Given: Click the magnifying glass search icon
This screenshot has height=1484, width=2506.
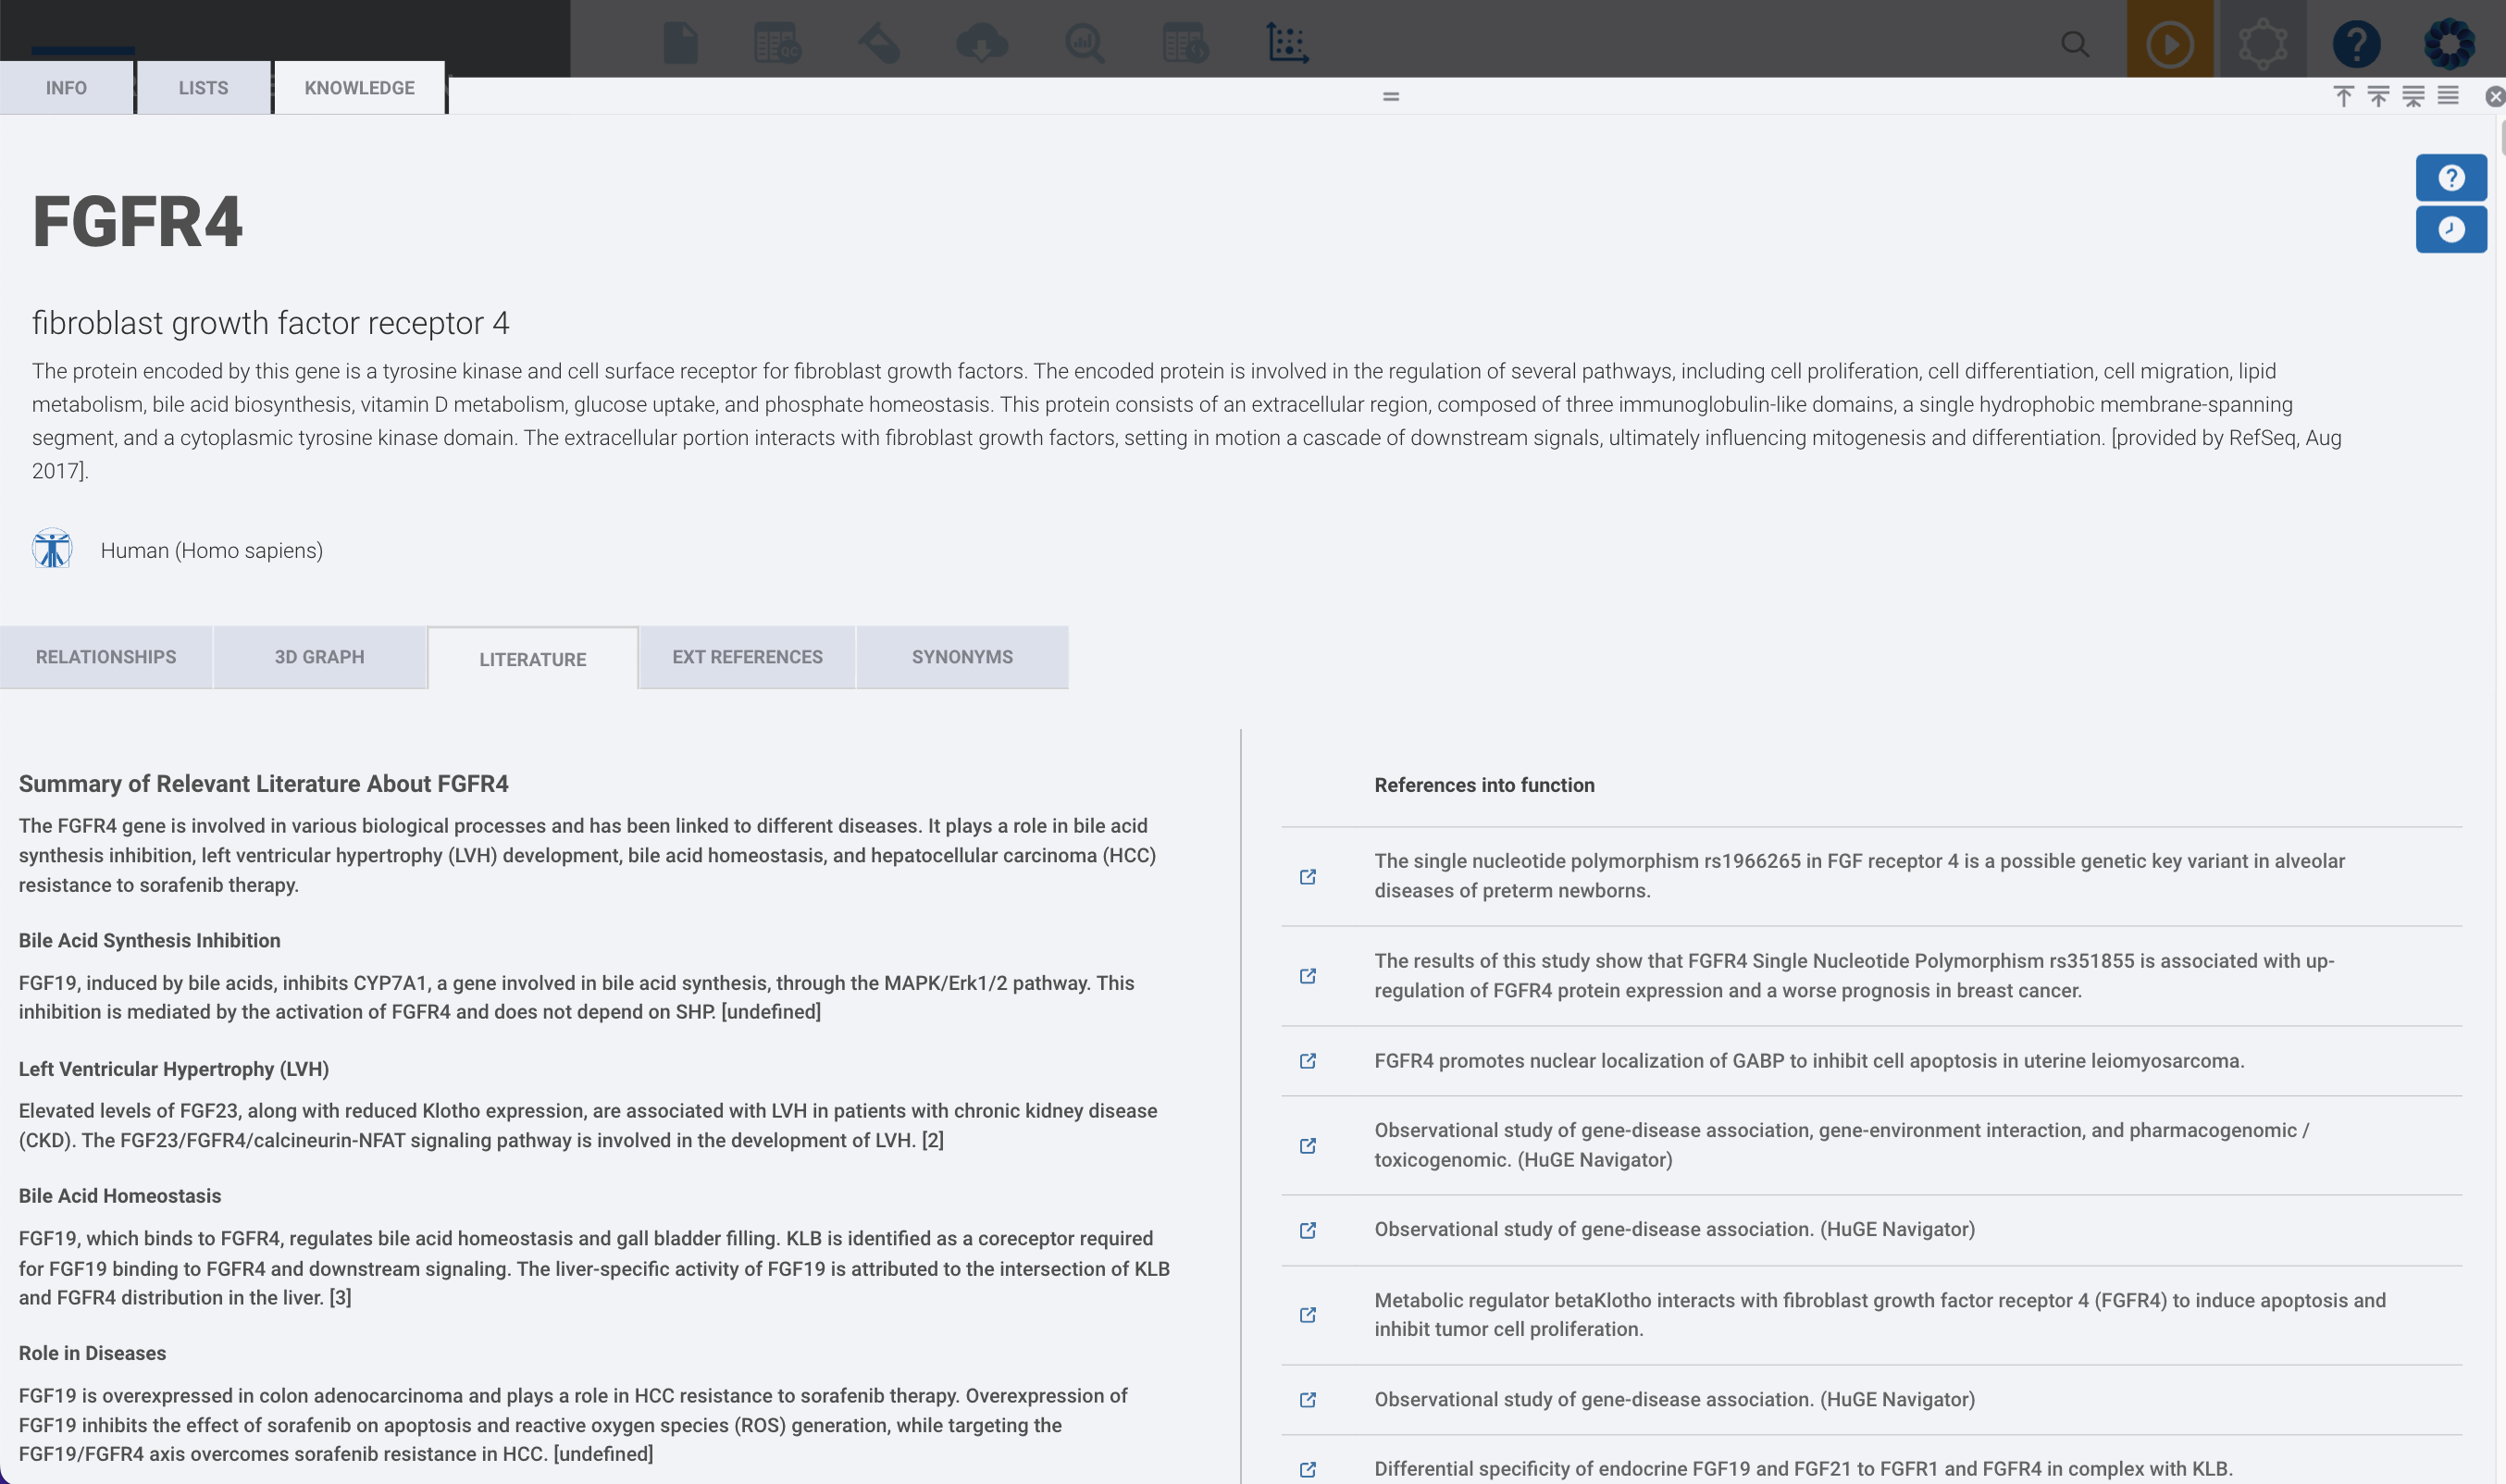Looking at the screenshot, I should pos(2075,44).
